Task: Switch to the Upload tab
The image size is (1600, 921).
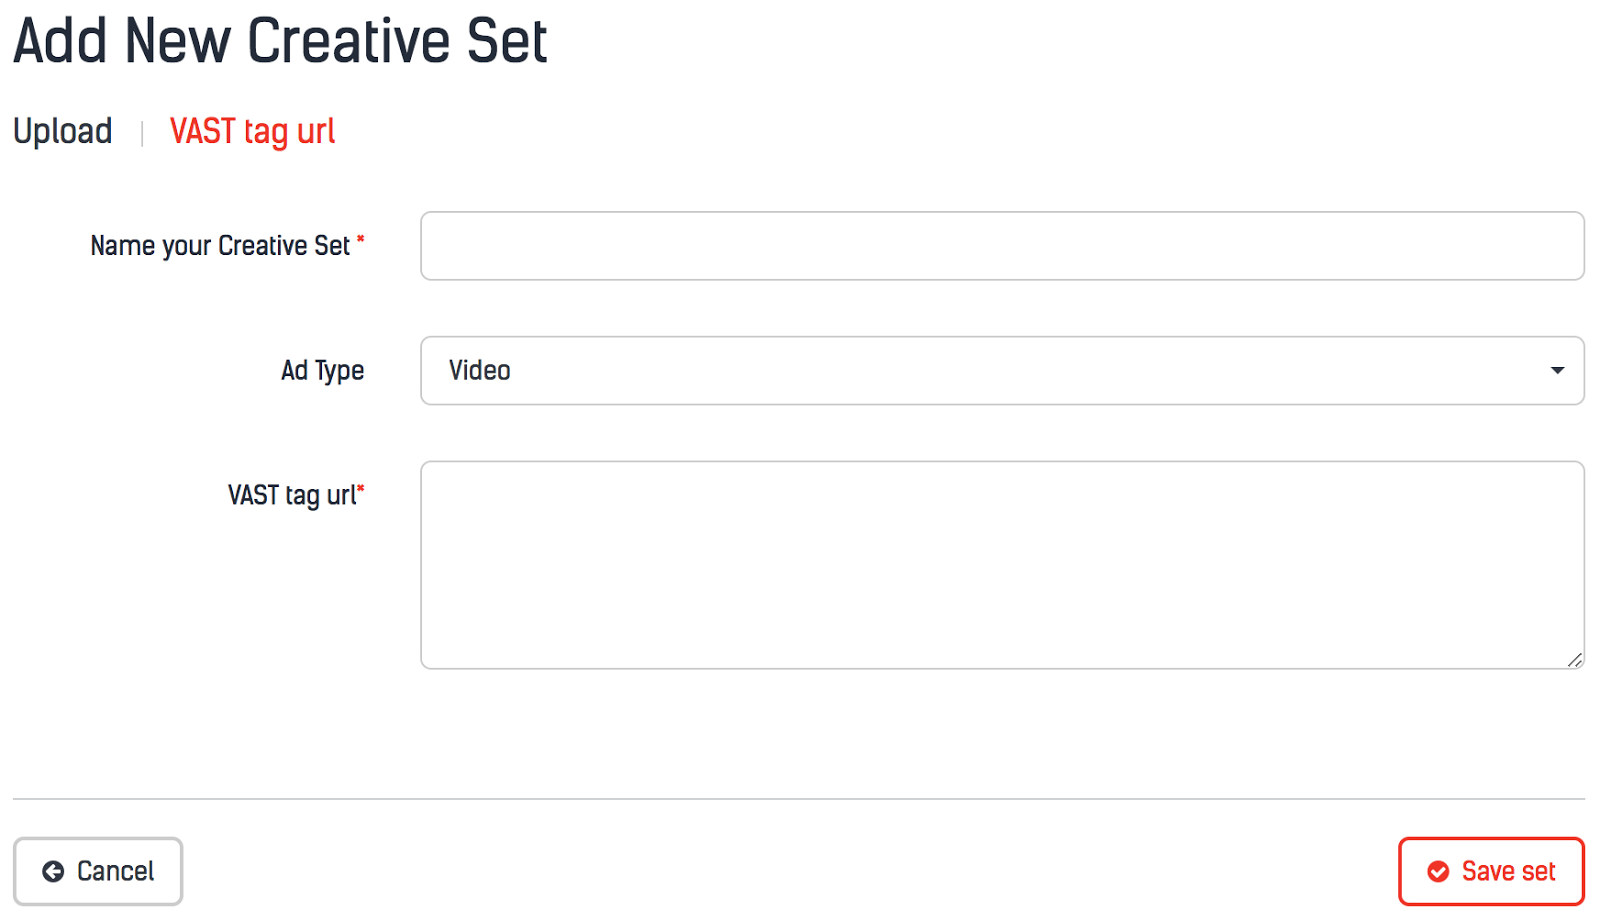Action: [62, 131]
